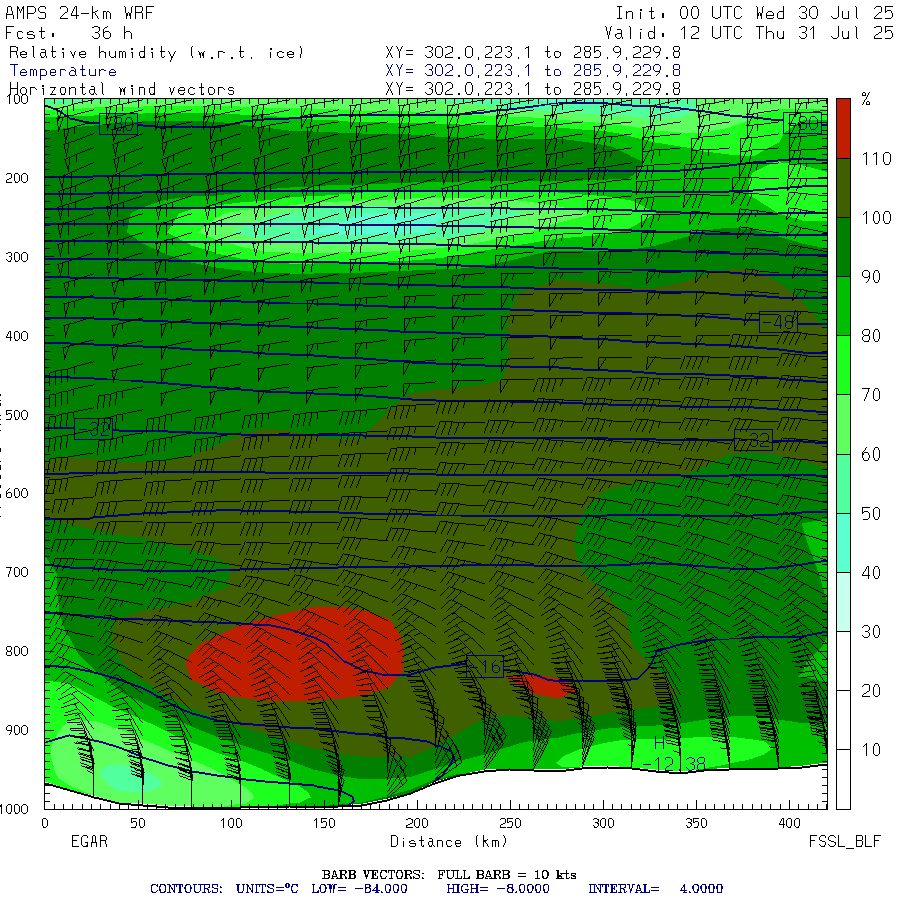Click the large red supersaturated humidity region

click(x=296, y=654)
